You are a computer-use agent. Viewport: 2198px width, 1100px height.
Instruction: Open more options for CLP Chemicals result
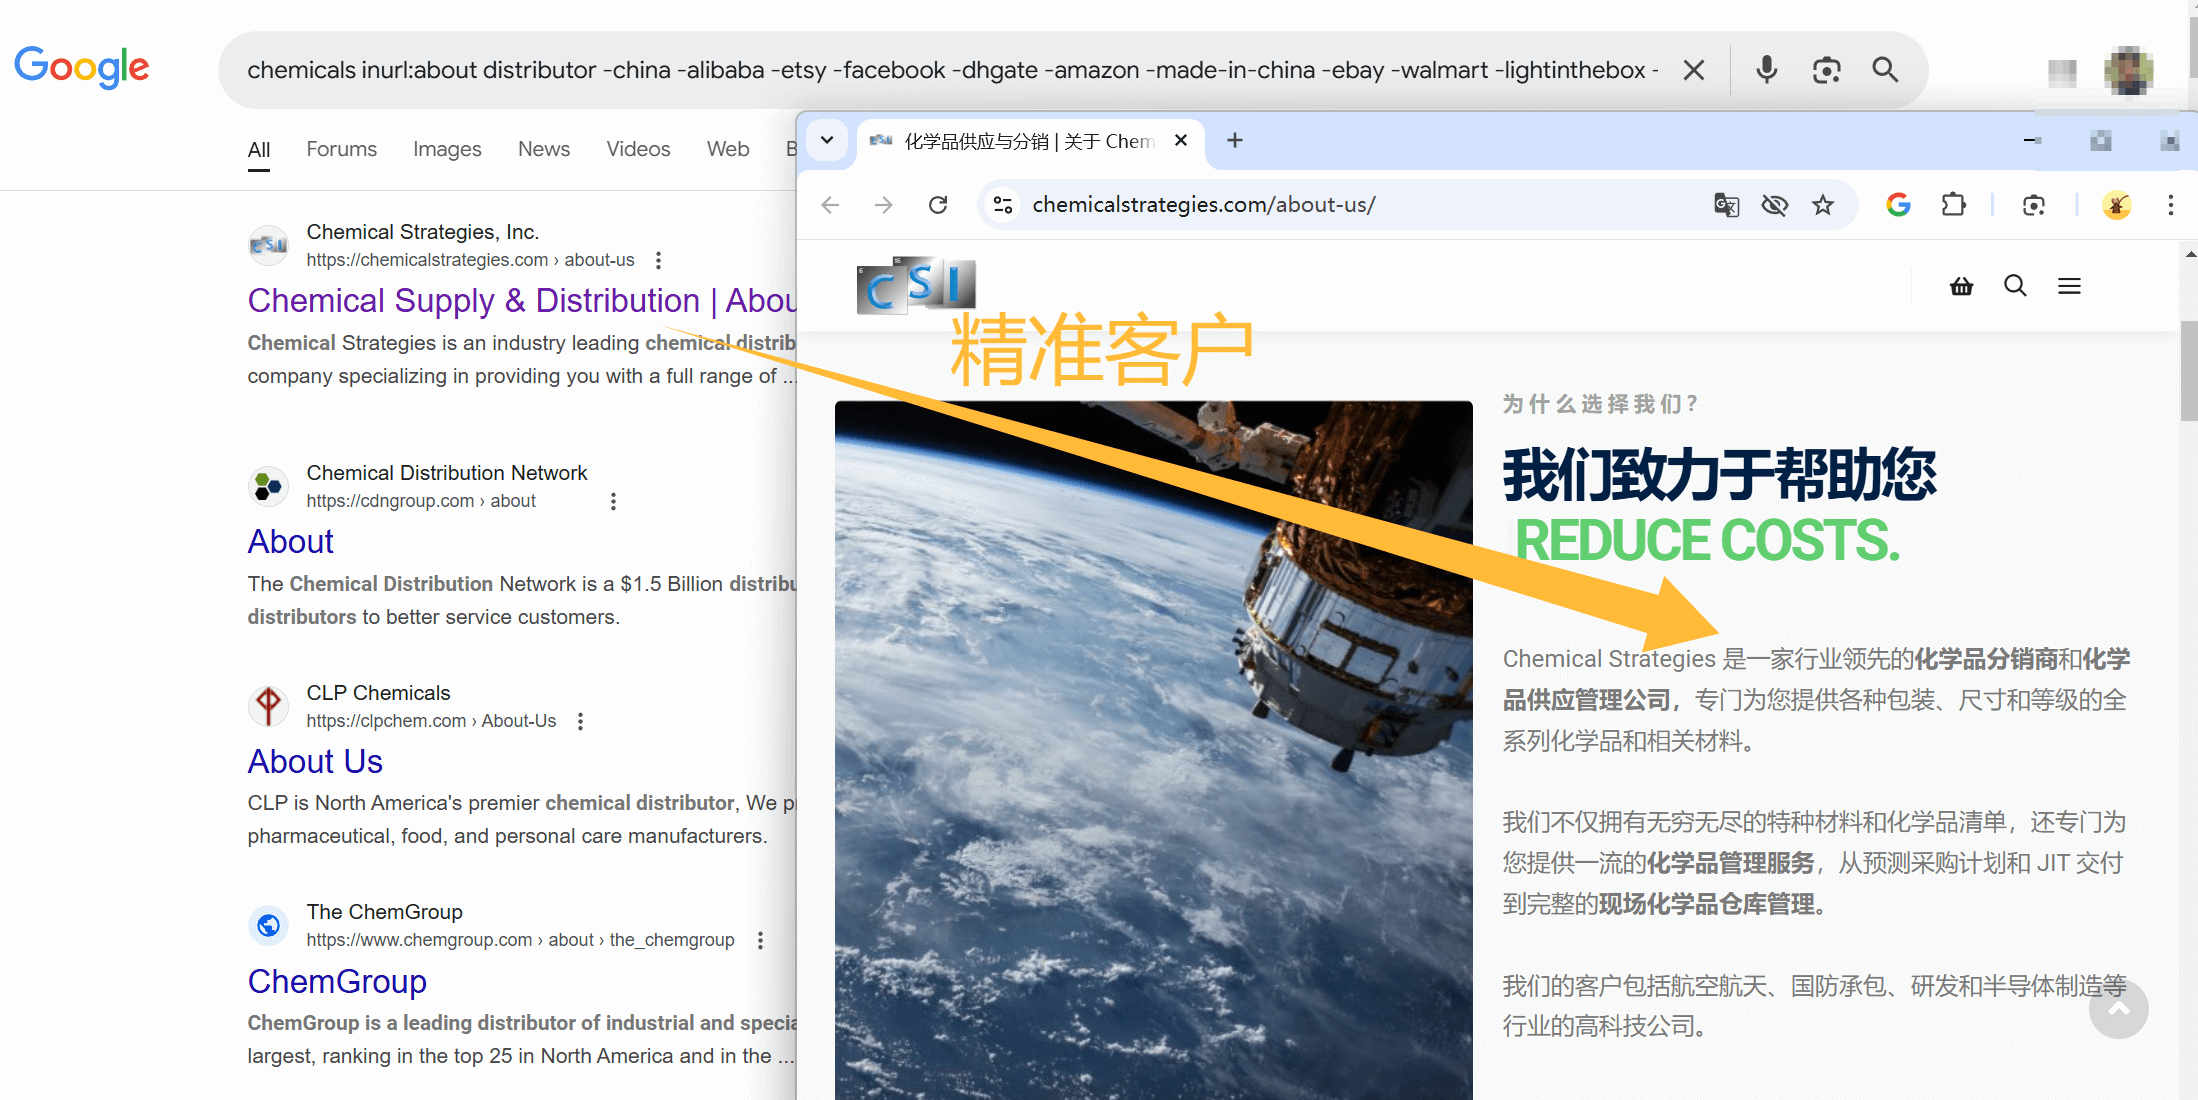tap(580, 721)
